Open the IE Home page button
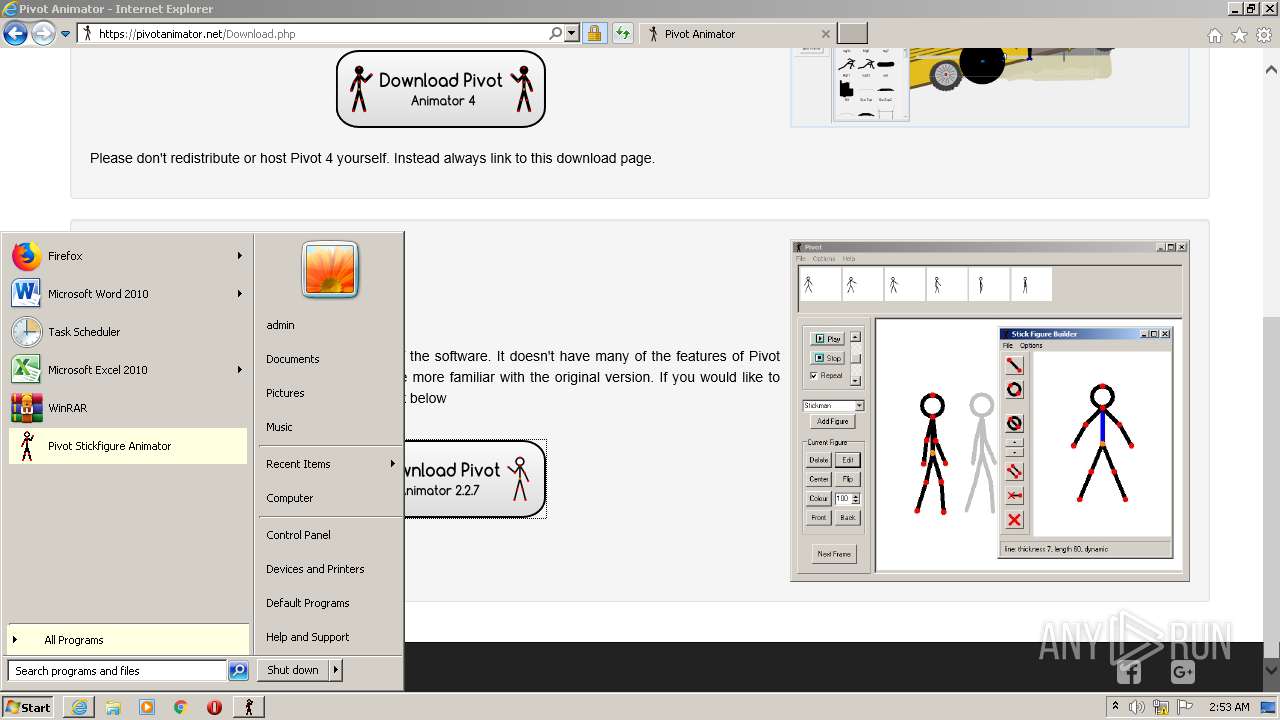 coord(1214,35)
